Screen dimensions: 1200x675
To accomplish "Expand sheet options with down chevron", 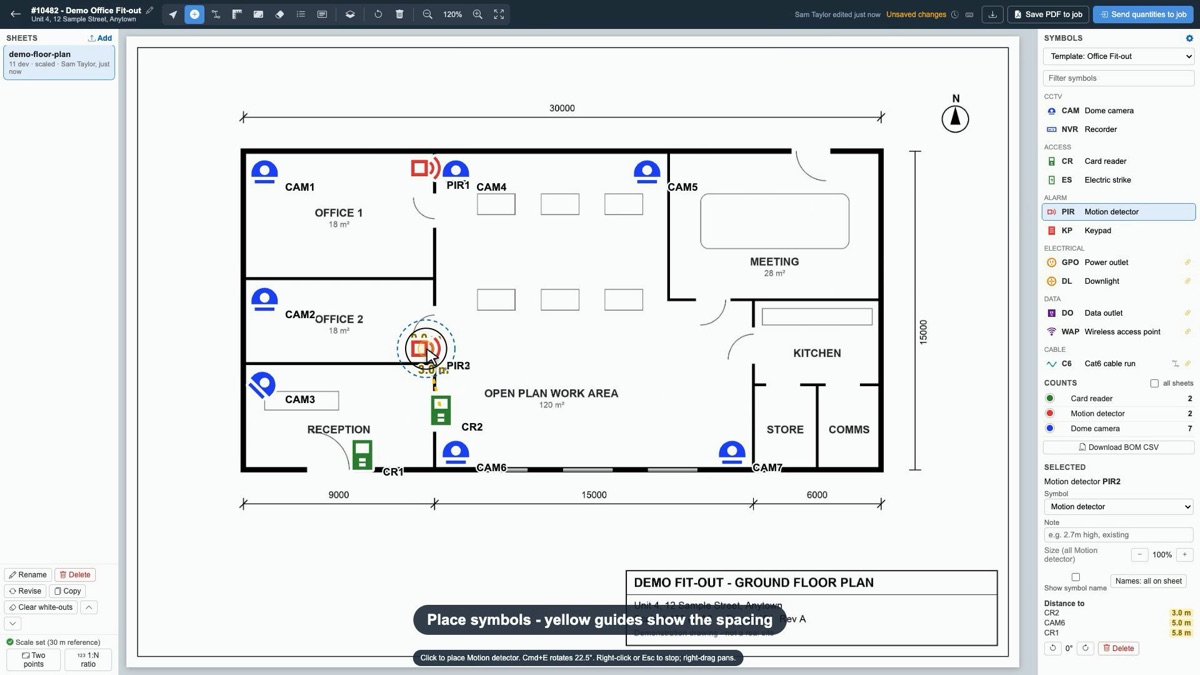I will coord(13,623).
